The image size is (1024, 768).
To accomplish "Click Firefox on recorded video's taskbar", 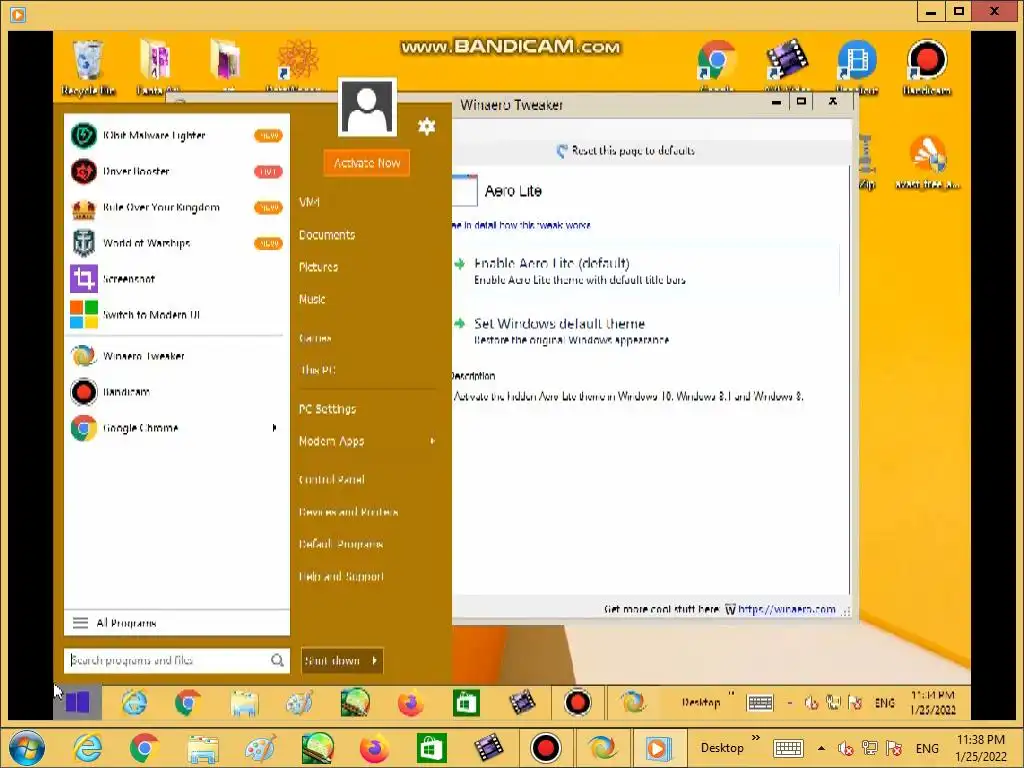I will point(410,703).
